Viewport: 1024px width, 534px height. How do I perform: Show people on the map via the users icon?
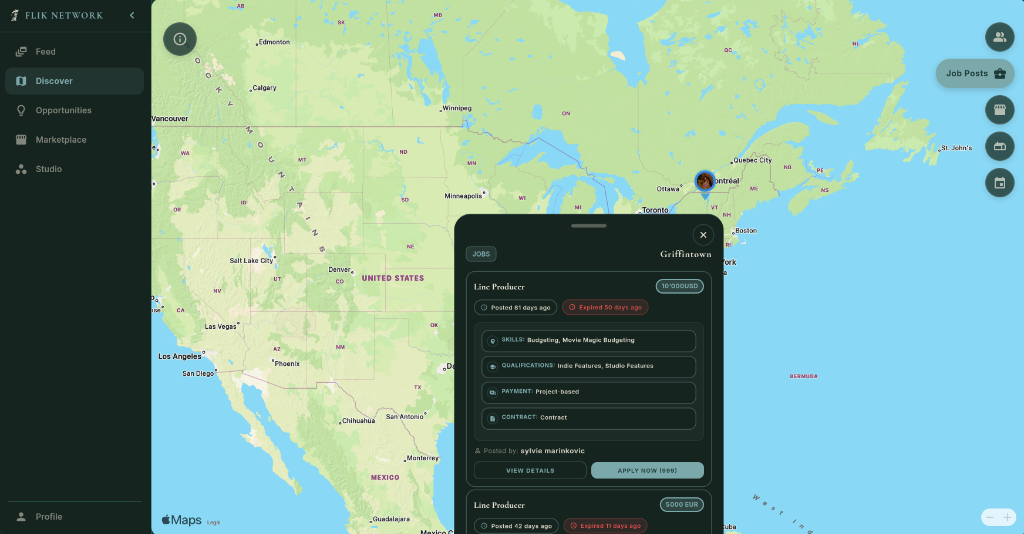(x=999, y=37)
